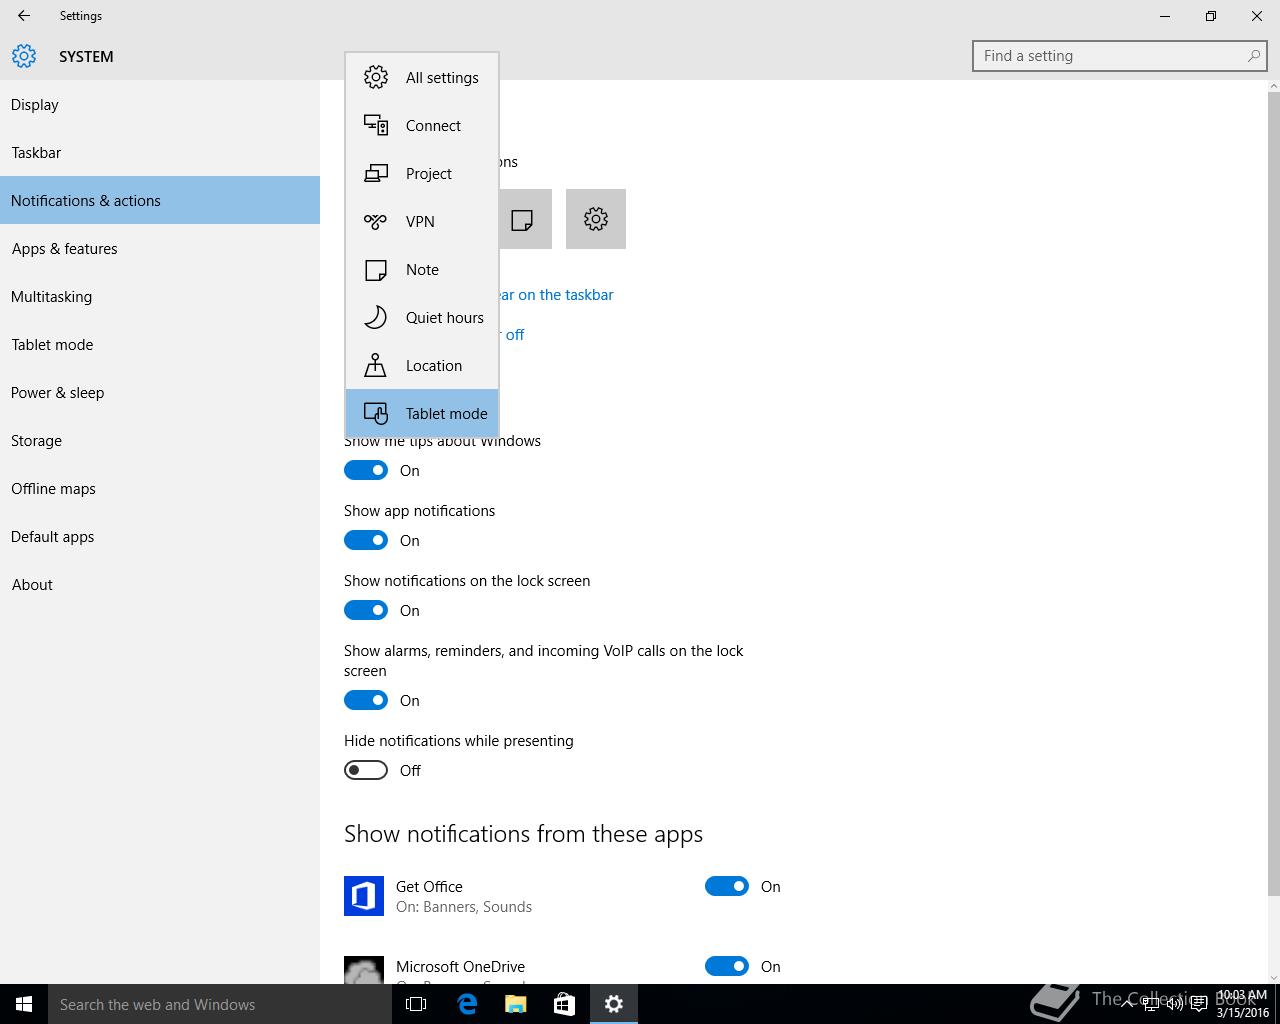Click the Turn system icons on or off link
This screenshot has height=1024, width=1280.
point(512,334)
